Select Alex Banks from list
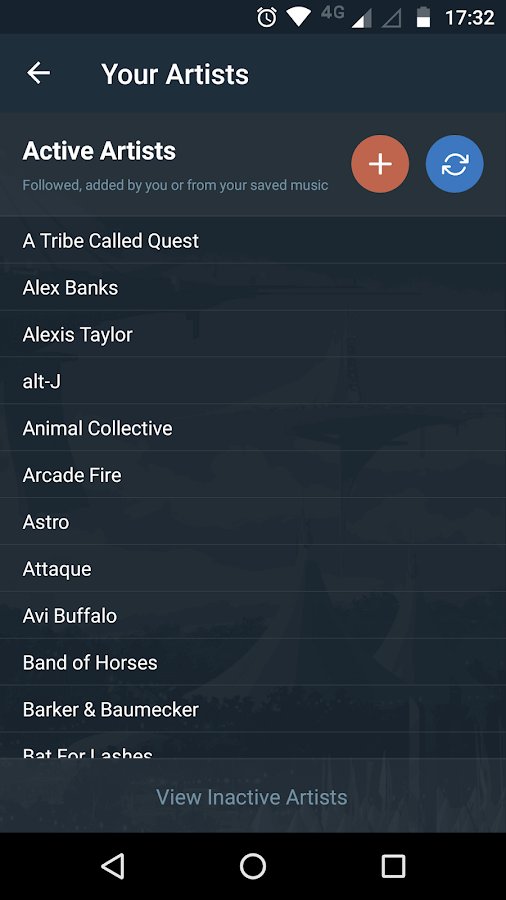Viewport: 506px width, 900px height. [x=253, y=288]
